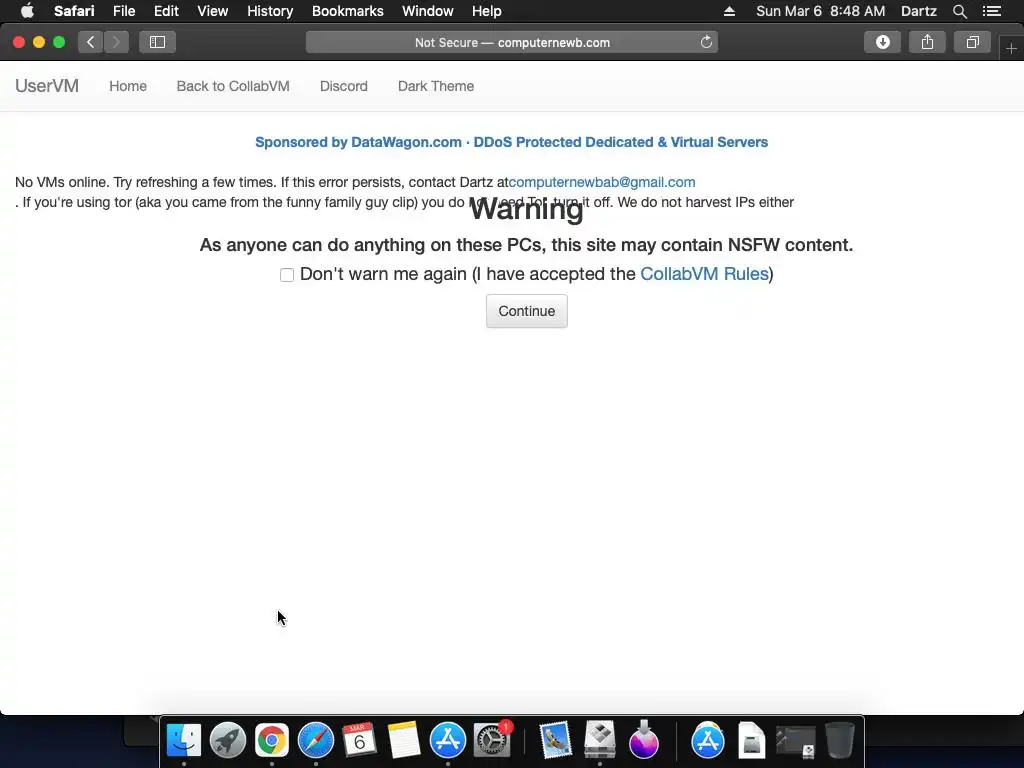The height and width of the screenshot is (768, 1024).
Task: Open Mail stamp icon in the Dock
Action: 556,740
